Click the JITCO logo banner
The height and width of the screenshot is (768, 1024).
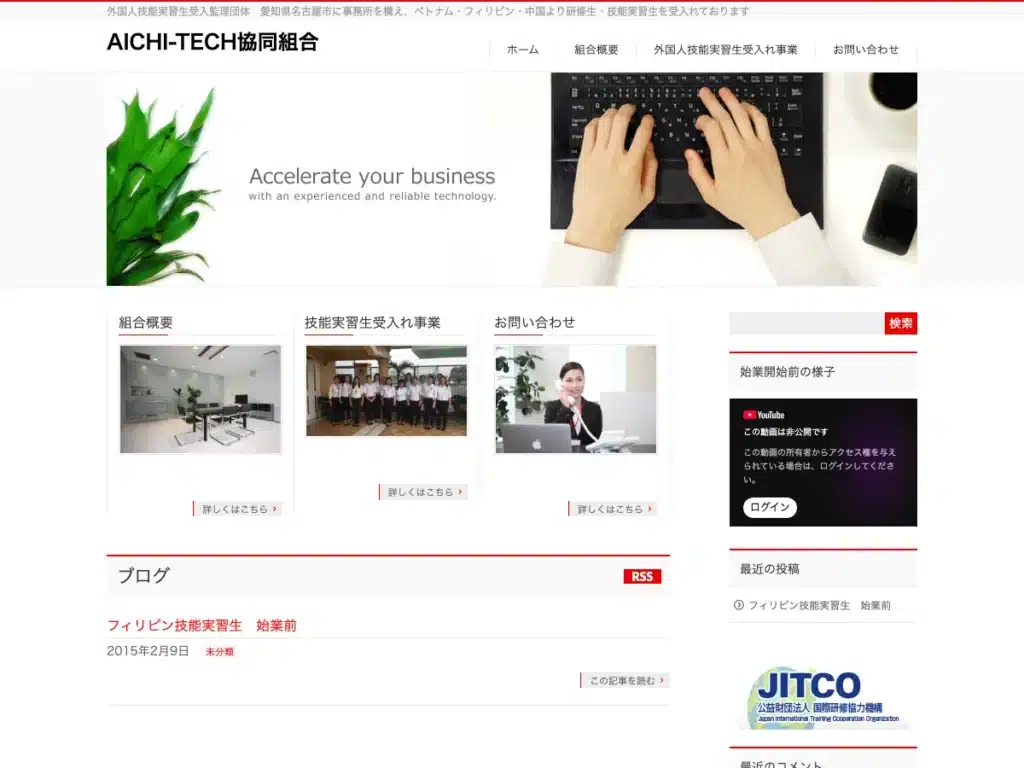(x=823, y=698)
